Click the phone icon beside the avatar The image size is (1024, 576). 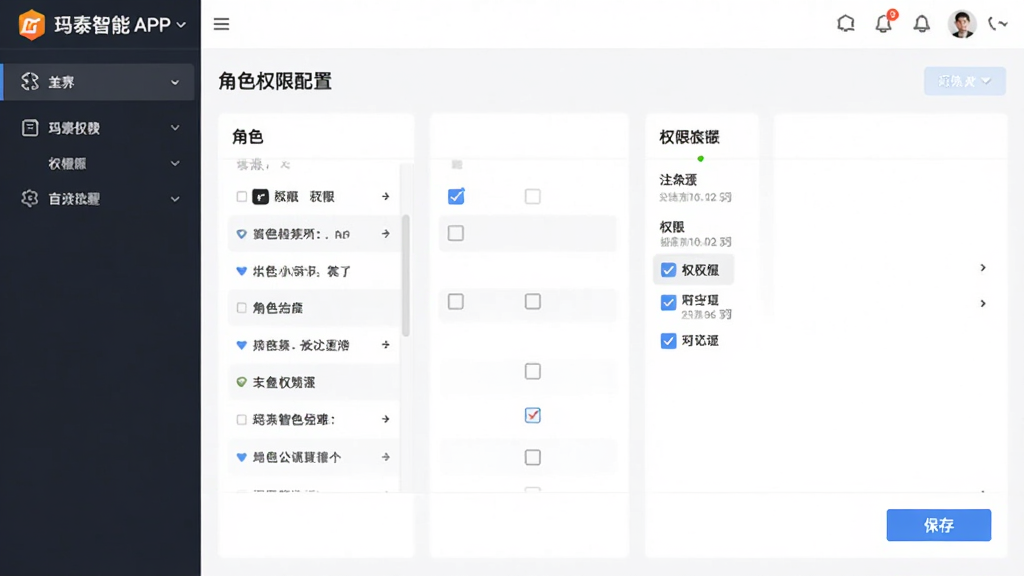tap(997, 24)
